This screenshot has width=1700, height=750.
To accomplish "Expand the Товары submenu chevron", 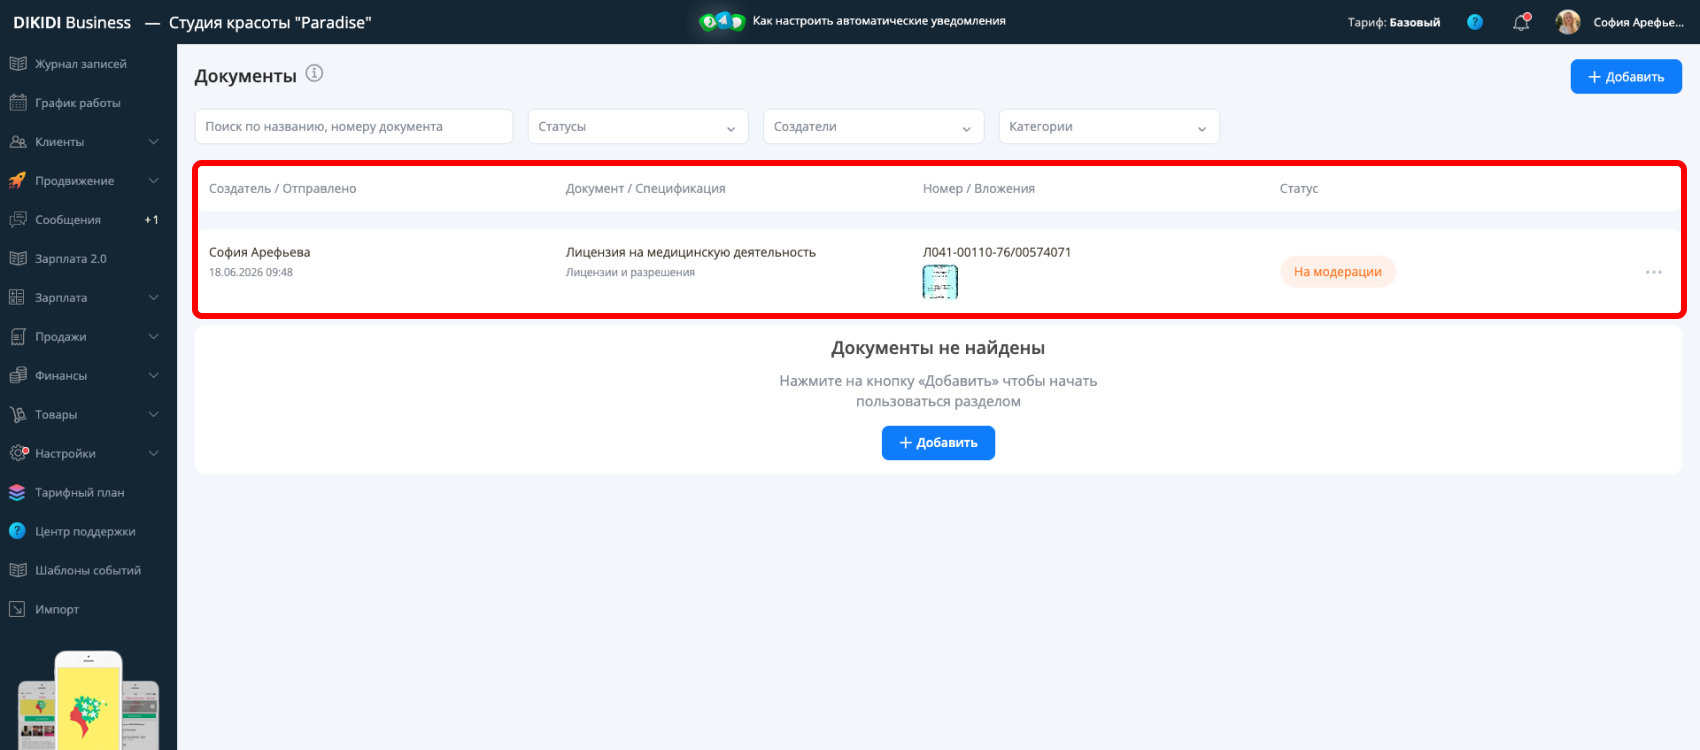I will click(x=154, y=415).
